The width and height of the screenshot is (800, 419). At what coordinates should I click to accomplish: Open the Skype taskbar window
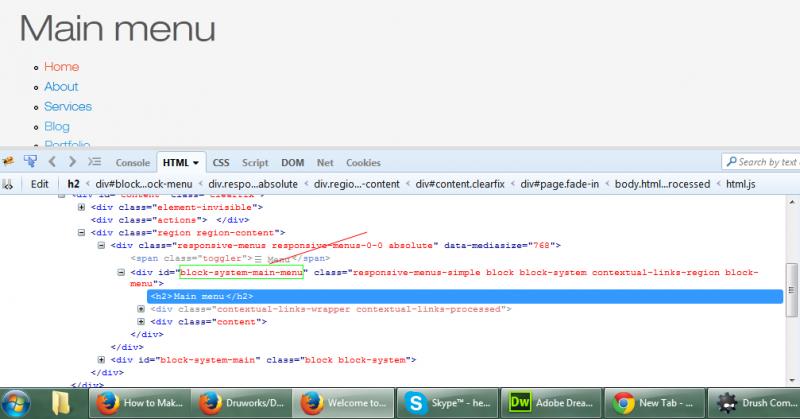tap(447, 403)
